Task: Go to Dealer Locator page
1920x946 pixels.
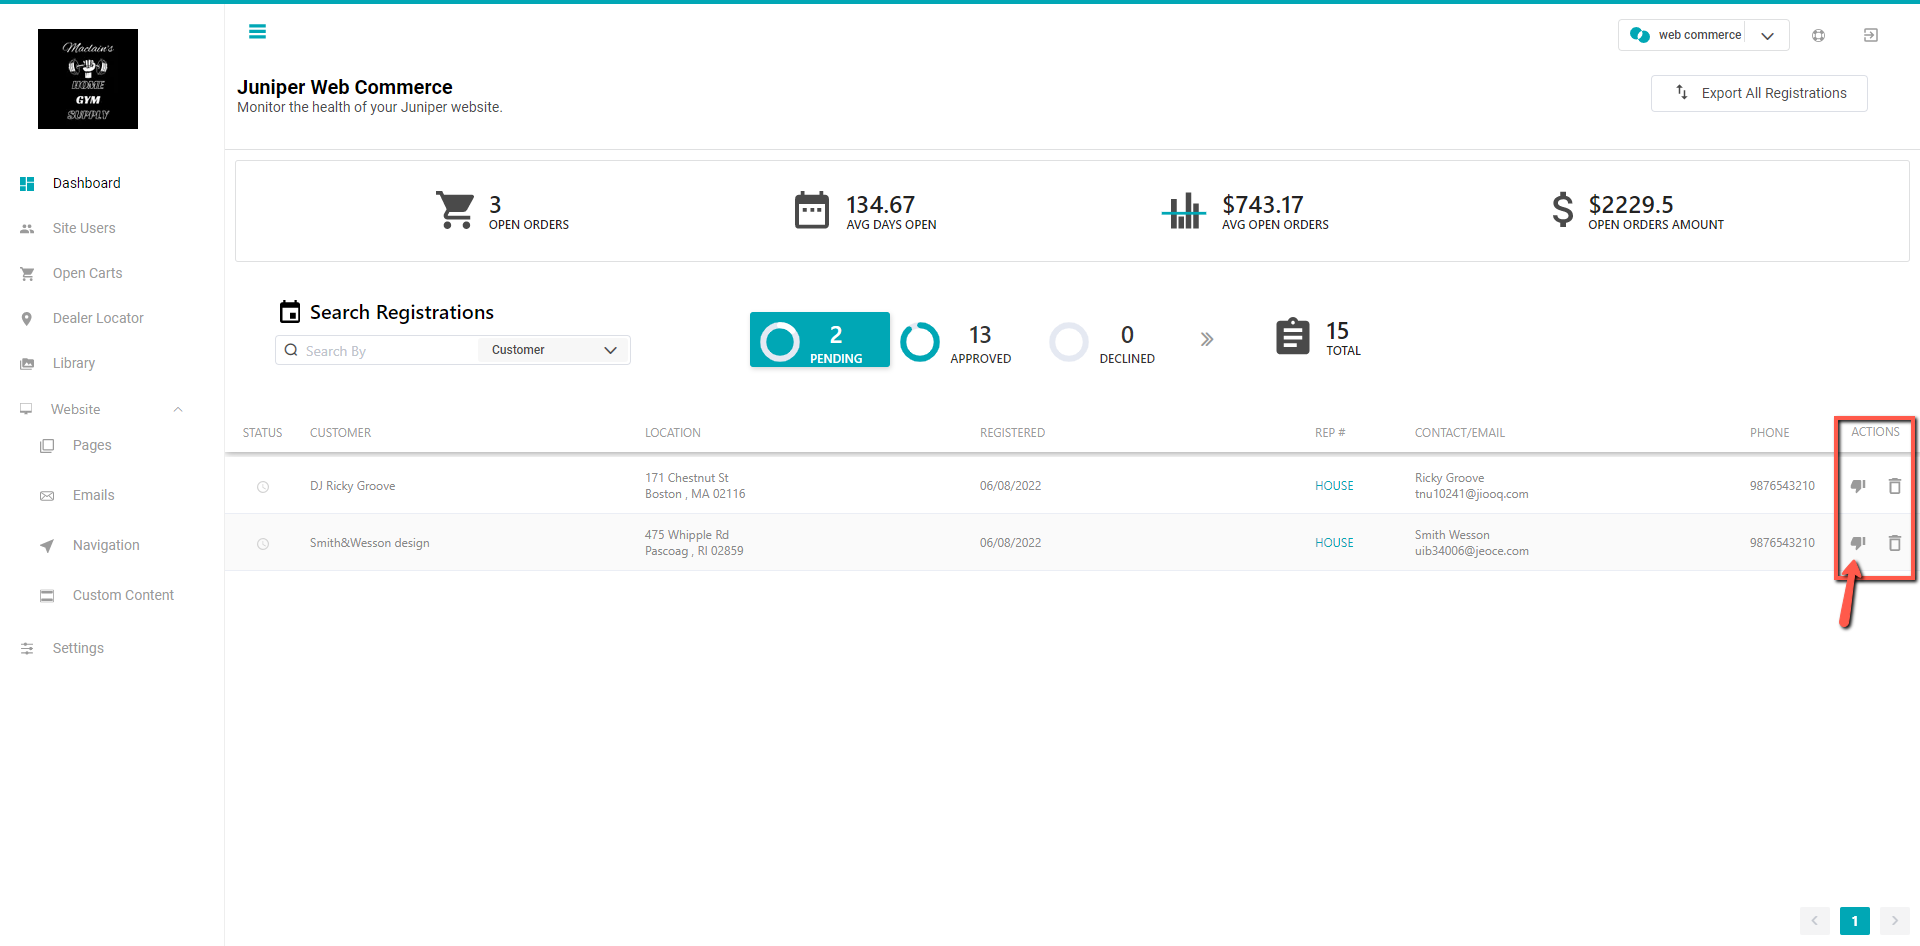Action: pos(98,318)
